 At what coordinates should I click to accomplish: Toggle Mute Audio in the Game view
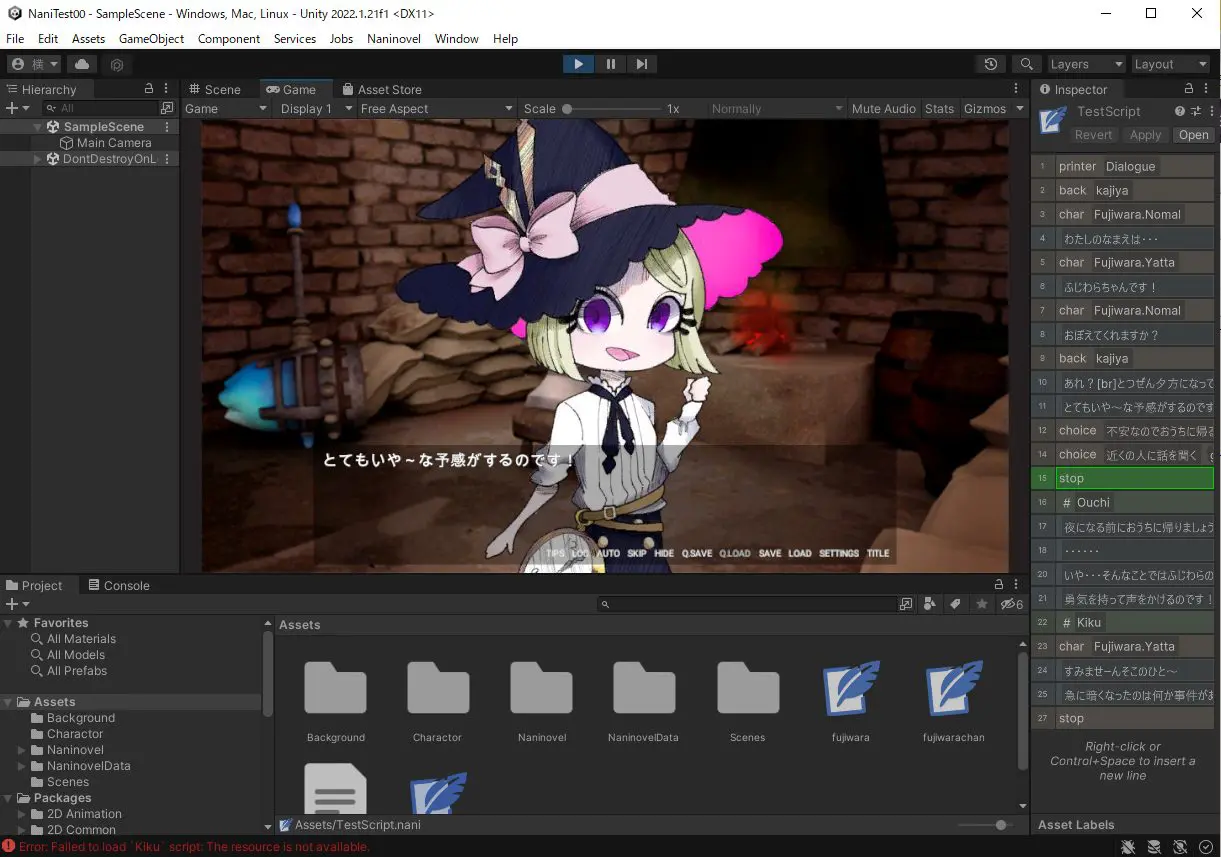(883, 108)
